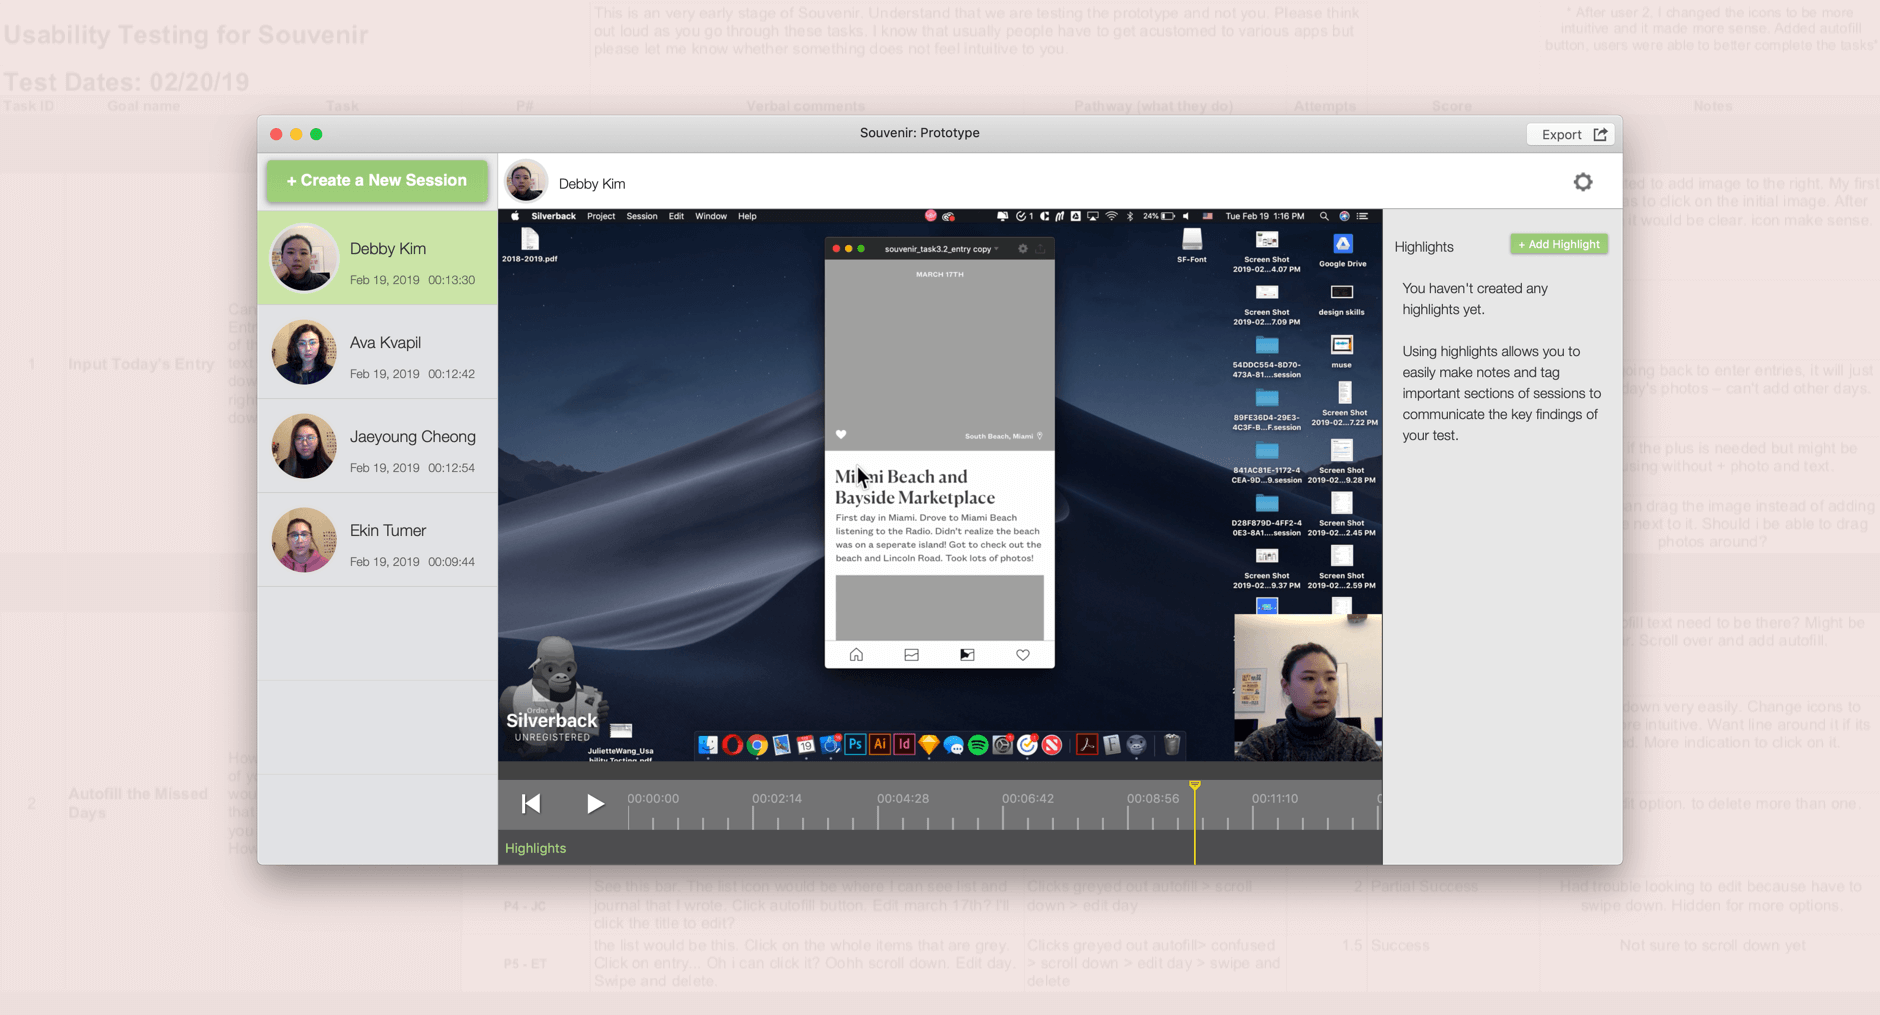Click the Spotlight search icon in the menu bar

tap(1324, 216)
